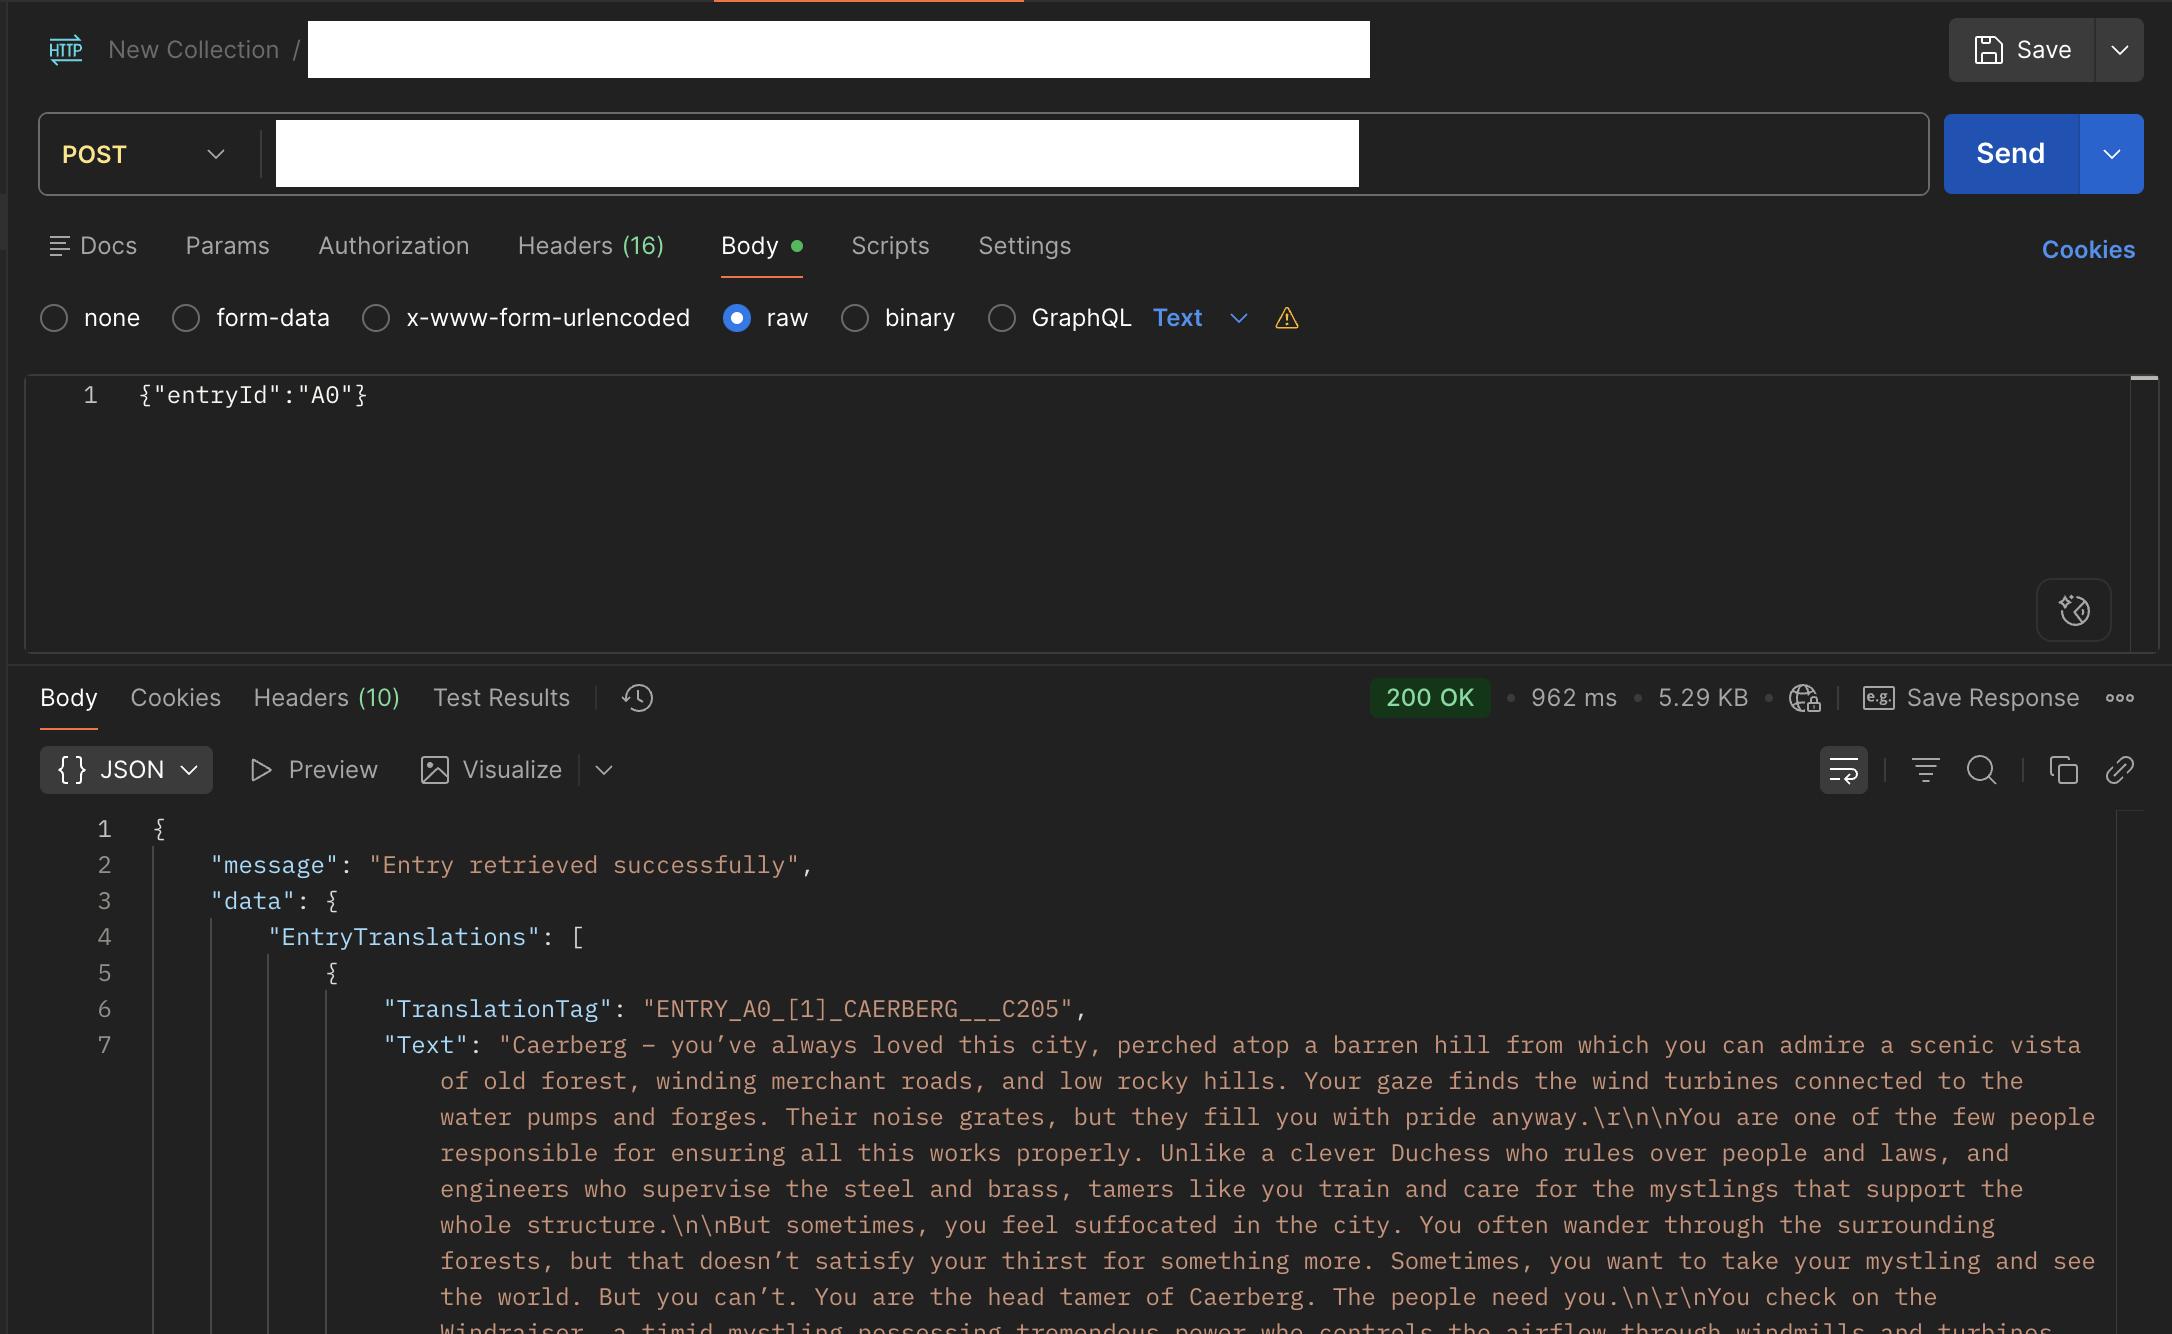Click the response link icon

[2119, 770]
